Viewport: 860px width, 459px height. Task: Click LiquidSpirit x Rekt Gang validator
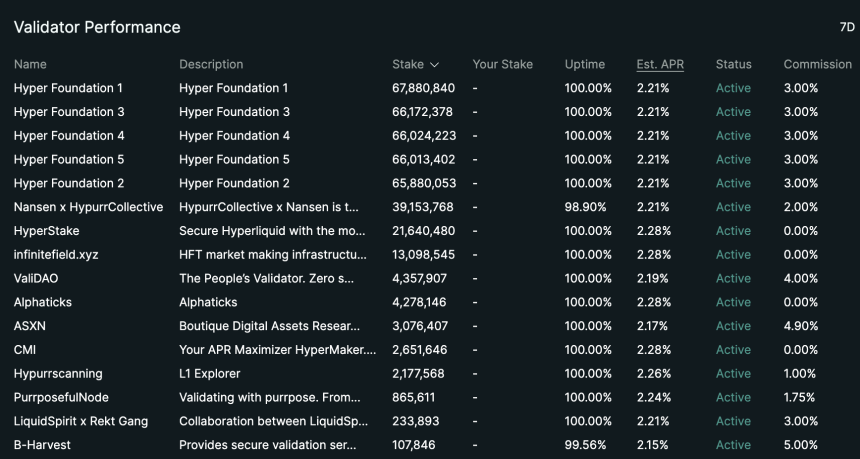[81, 421]
